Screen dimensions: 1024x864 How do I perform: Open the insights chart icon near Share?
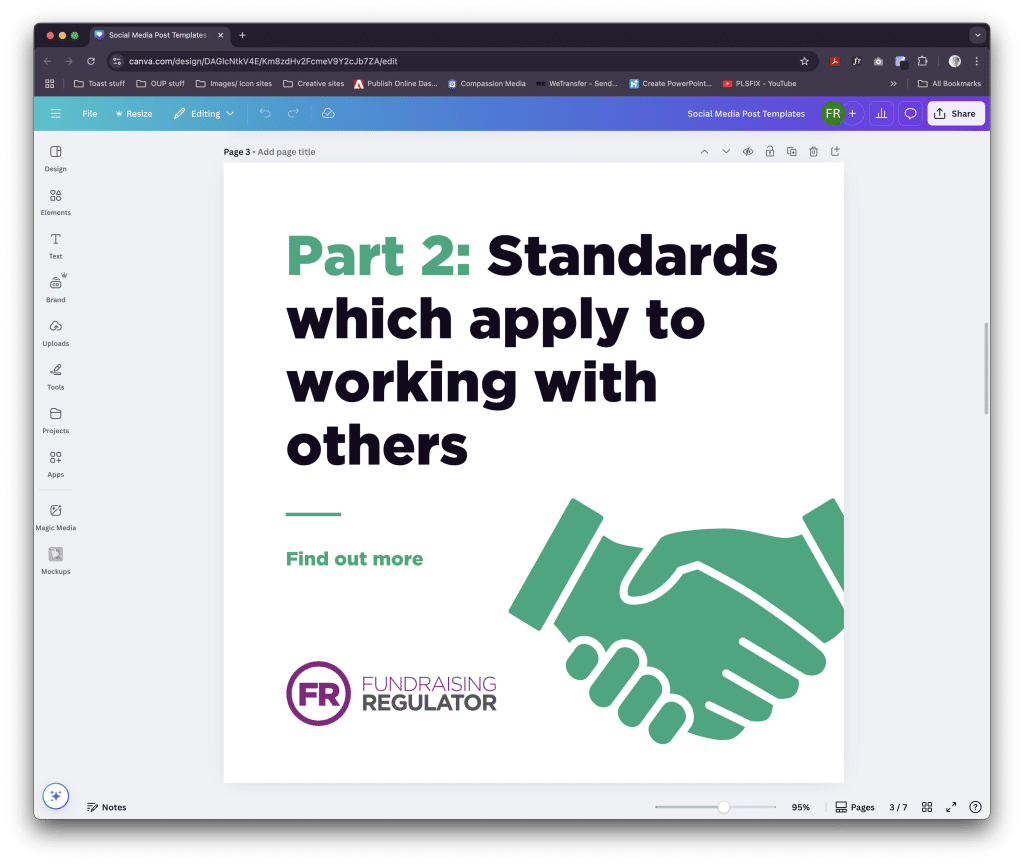(x=881, y=113)
